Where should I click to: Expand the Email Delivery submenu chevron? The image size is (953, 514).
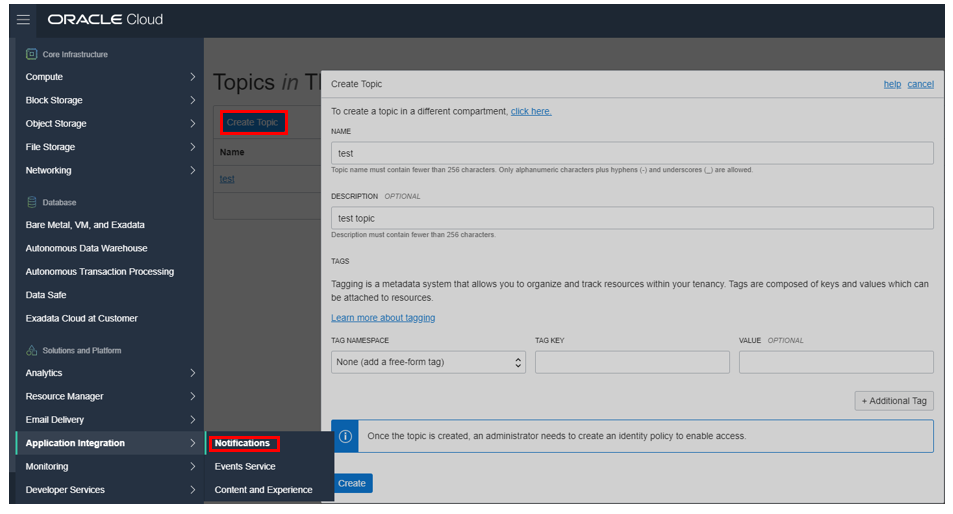click(x=193, y=420)
